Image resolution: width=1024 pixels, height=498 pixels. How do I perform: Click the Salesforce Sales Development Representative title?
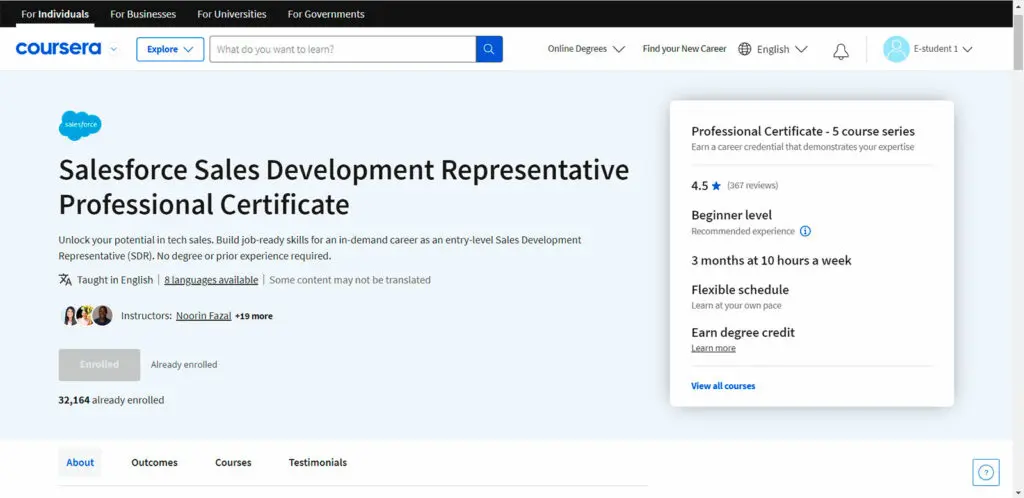344,187
